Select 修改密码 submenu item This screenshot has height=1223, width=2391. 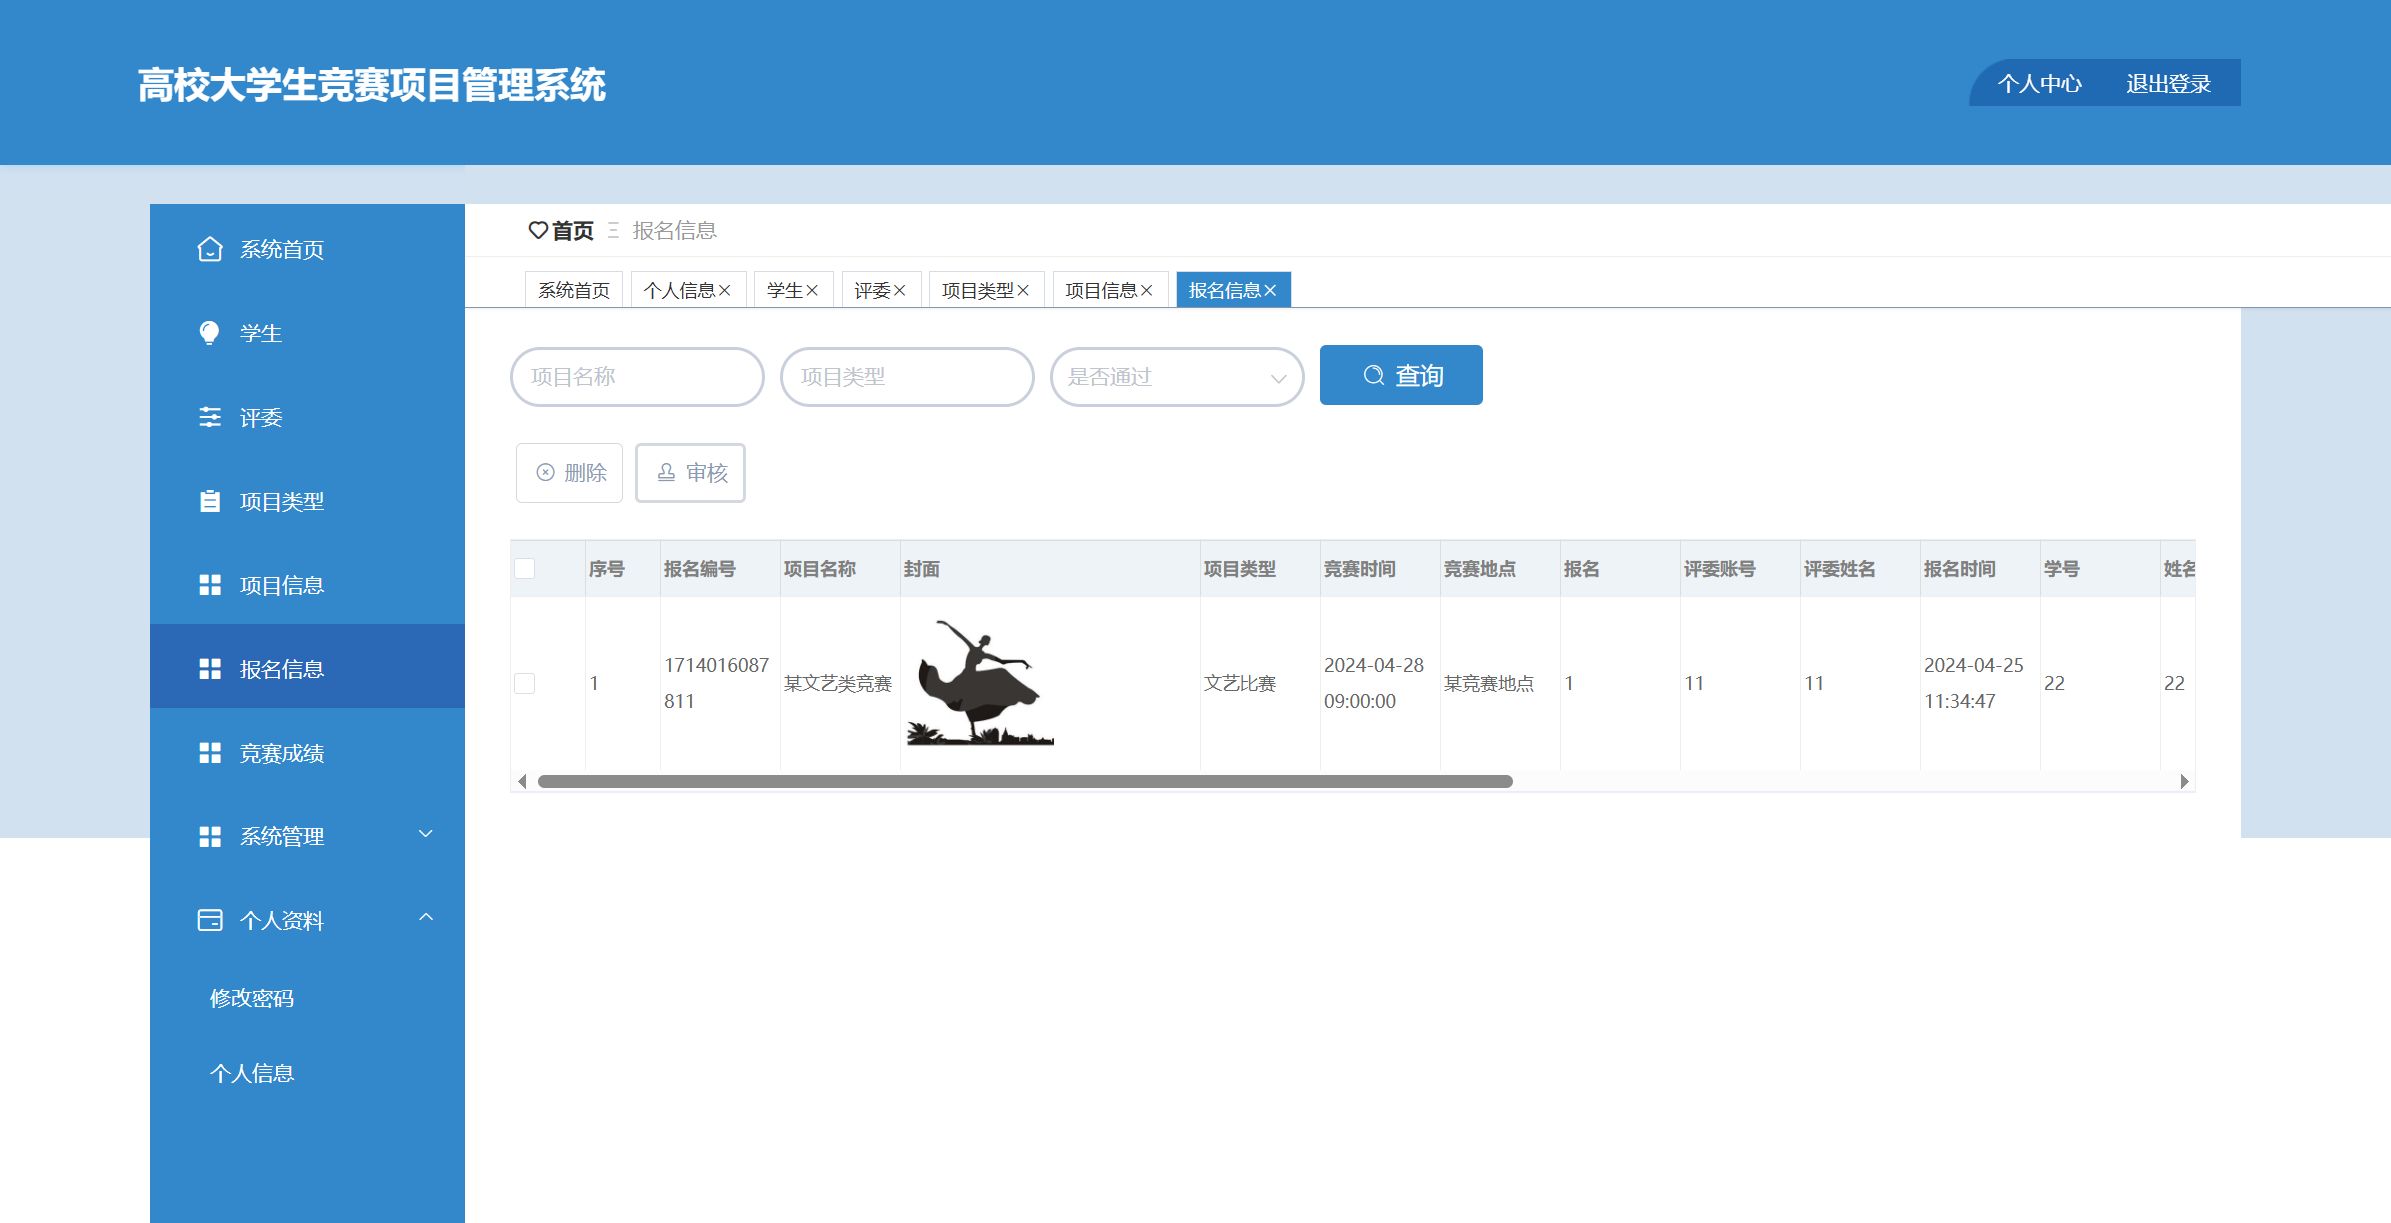click(252, 998)
